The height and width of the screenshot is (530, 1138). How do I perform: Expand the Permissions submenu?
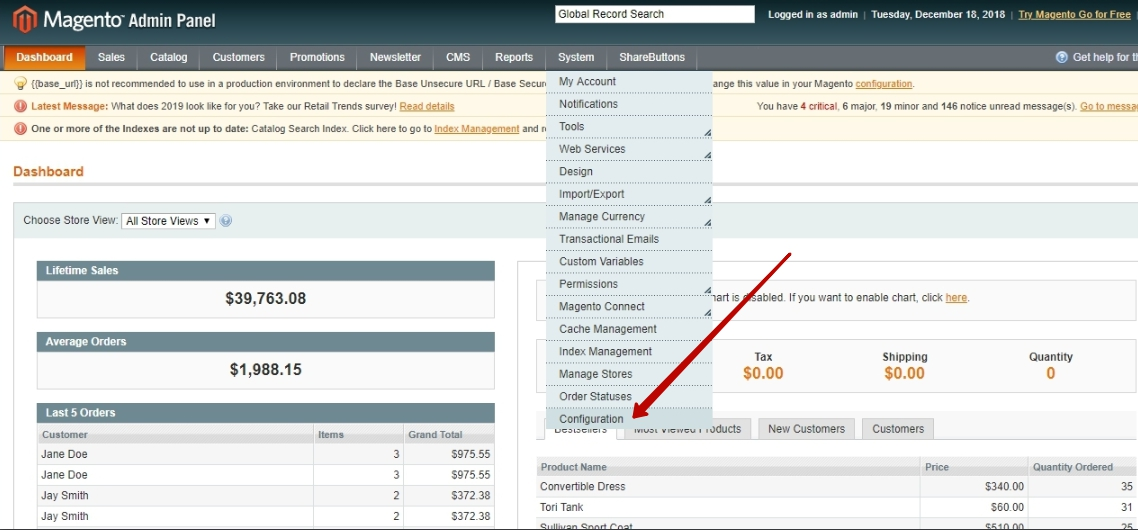(629, 284)
